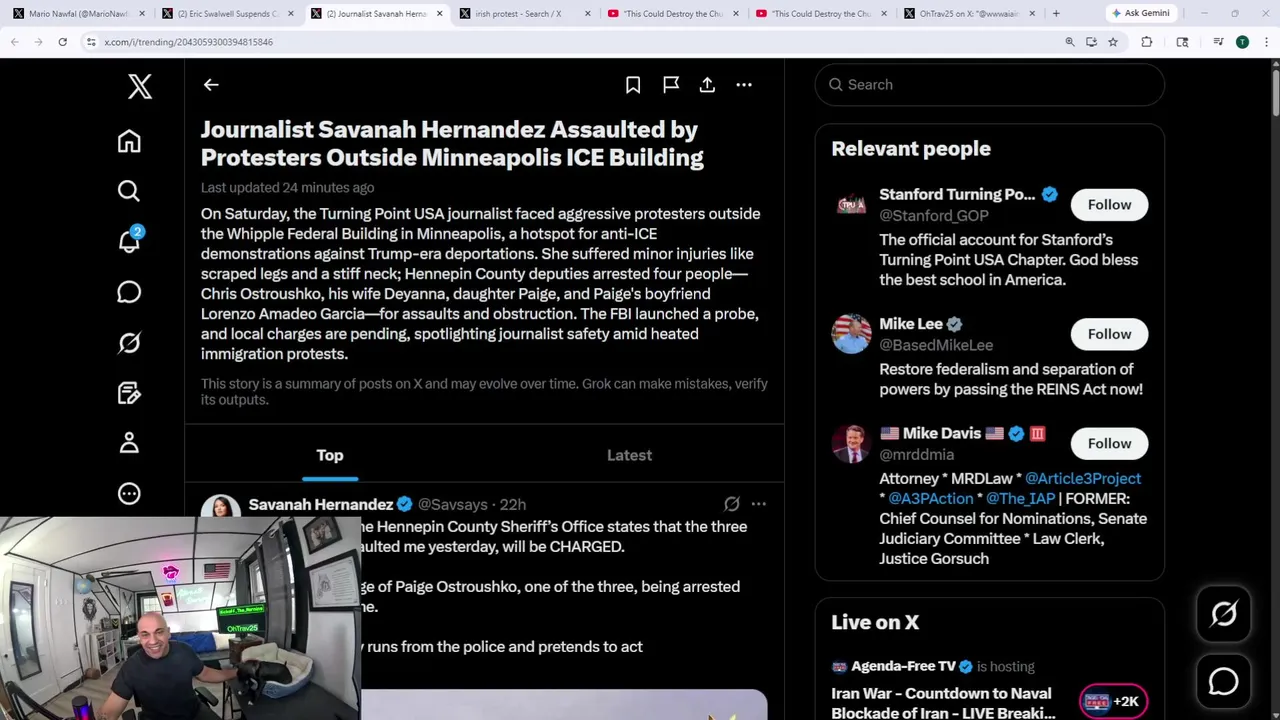
Task: Follow Stanford Turning Point account
Action: click(x=1109, y=205)
